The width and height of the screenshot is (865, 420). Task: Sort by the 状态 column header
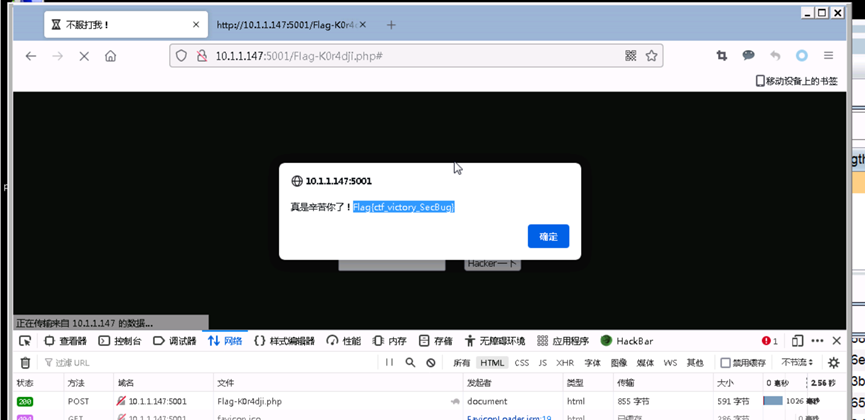pyautogui.click(x=39, y=382)
